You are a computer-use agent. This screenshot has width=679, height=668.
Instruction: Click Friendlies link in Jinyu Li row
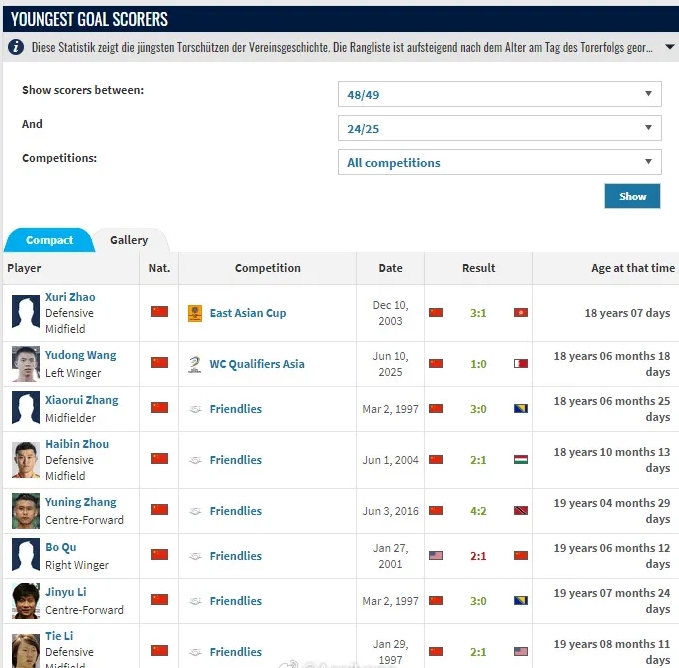[x=236, y=601]
